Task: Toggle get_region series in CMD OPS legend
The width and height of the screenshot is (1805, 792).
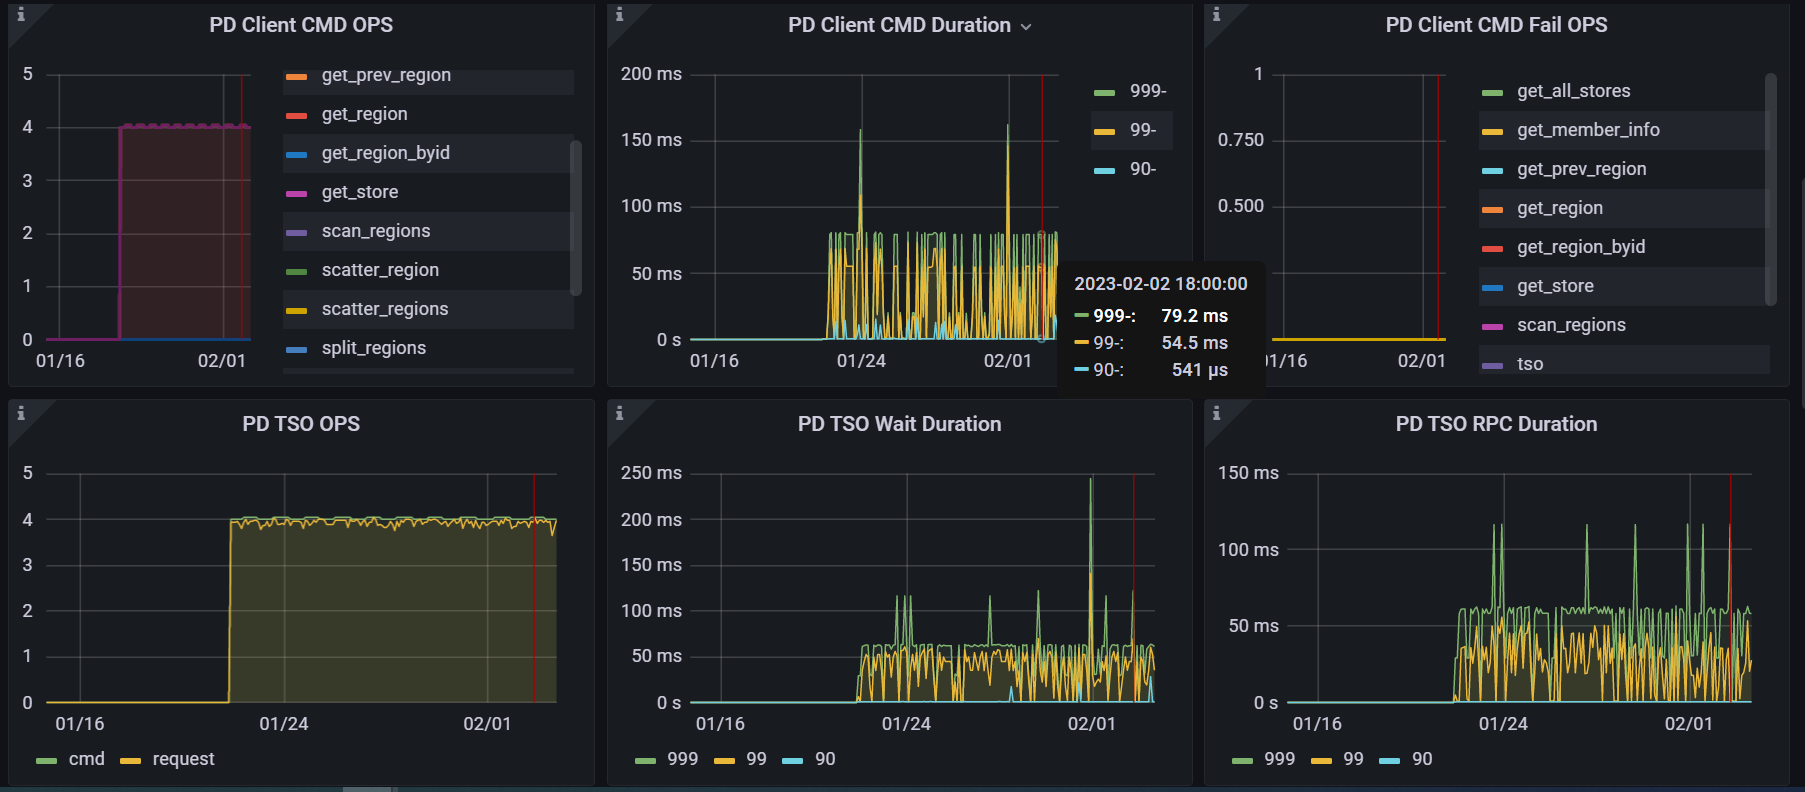Action: 364,114
